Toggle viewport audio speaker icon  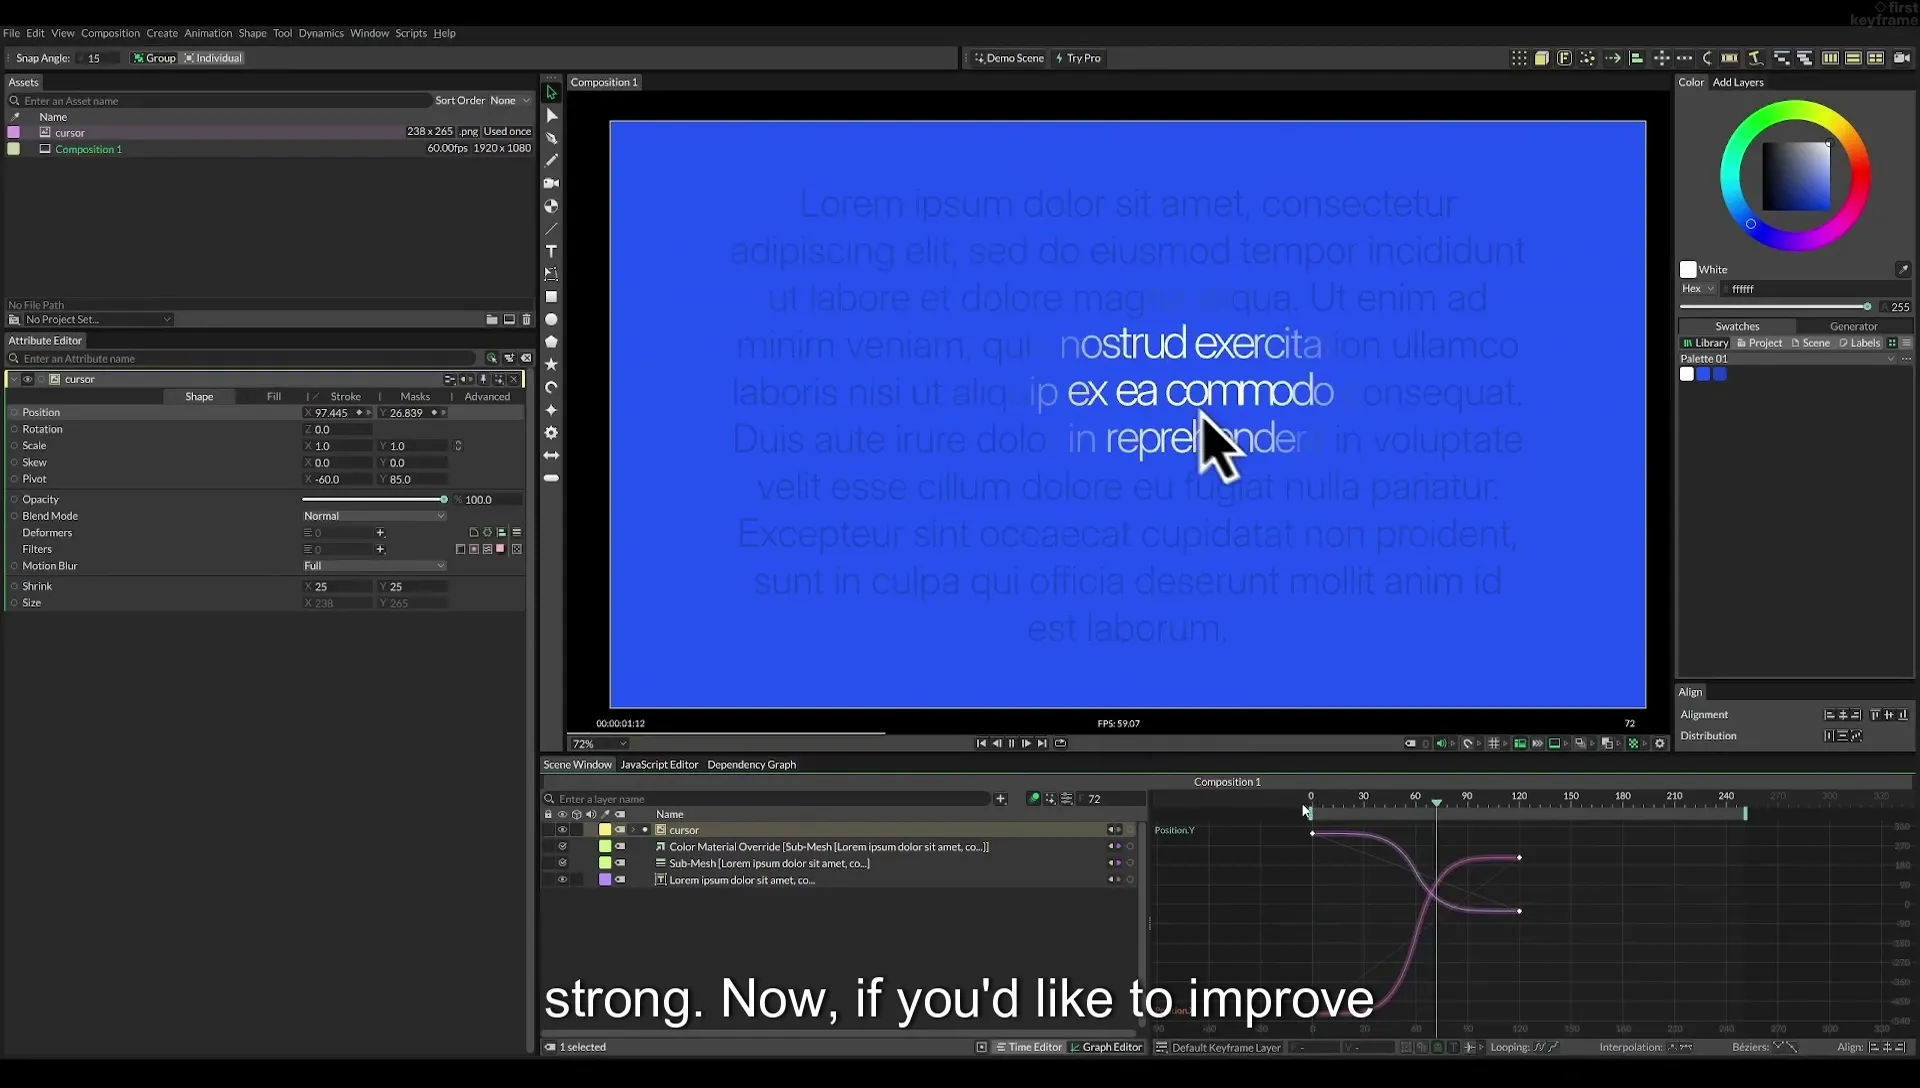click(1441, 743)
